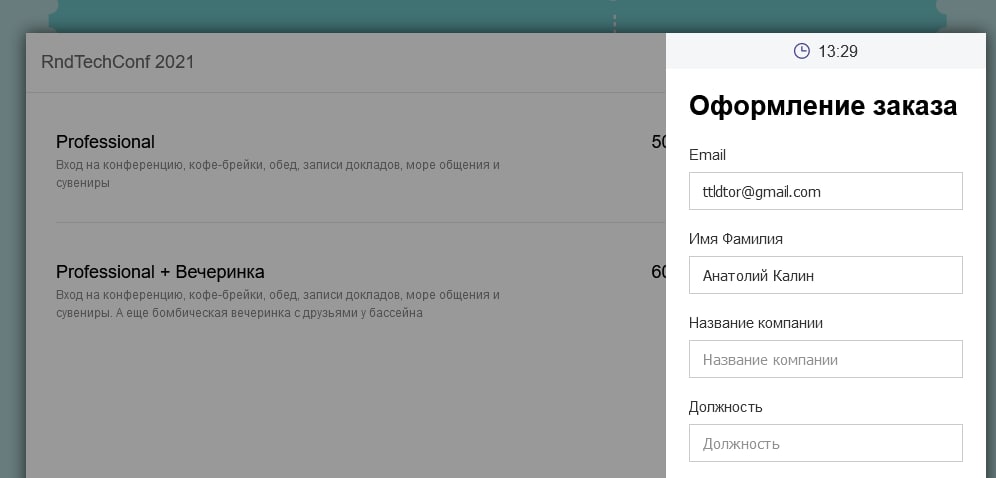This screenshot has width=996, height=478.
Task: Click the Оформление заказа heading
Action: tap(823, 105)
